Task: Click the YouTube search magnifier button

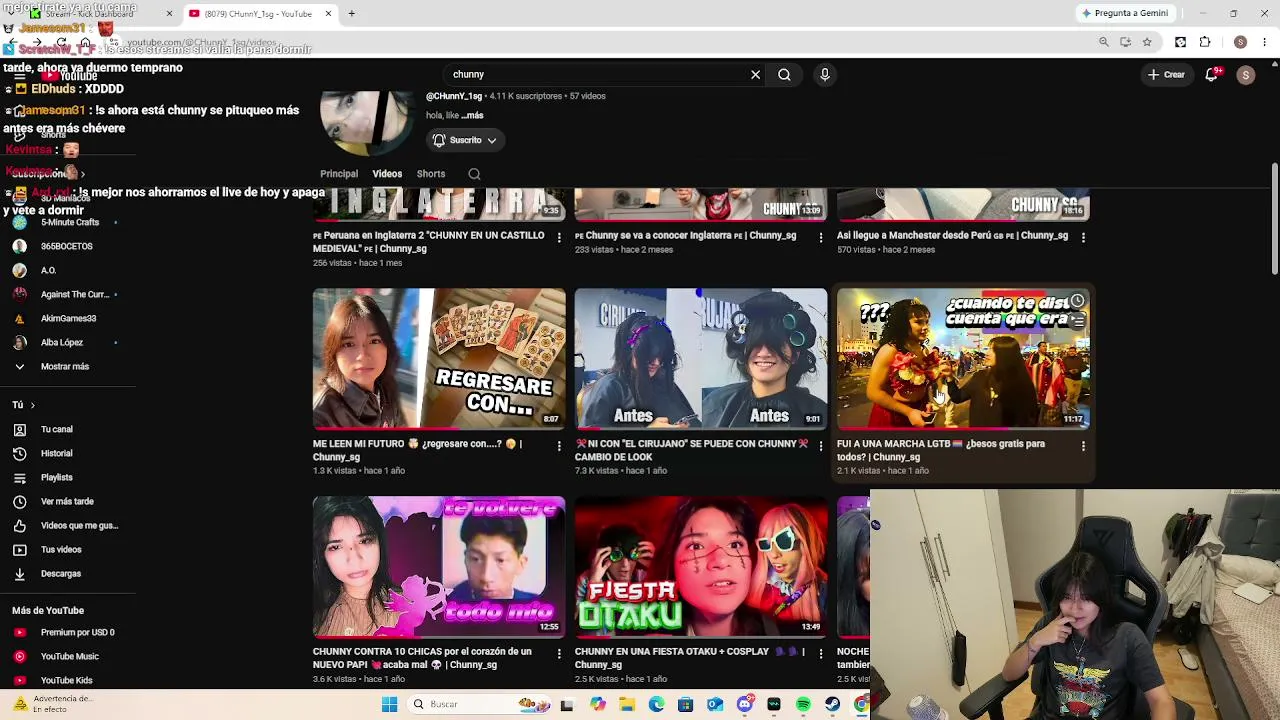Action: click(x=785, y=74)
